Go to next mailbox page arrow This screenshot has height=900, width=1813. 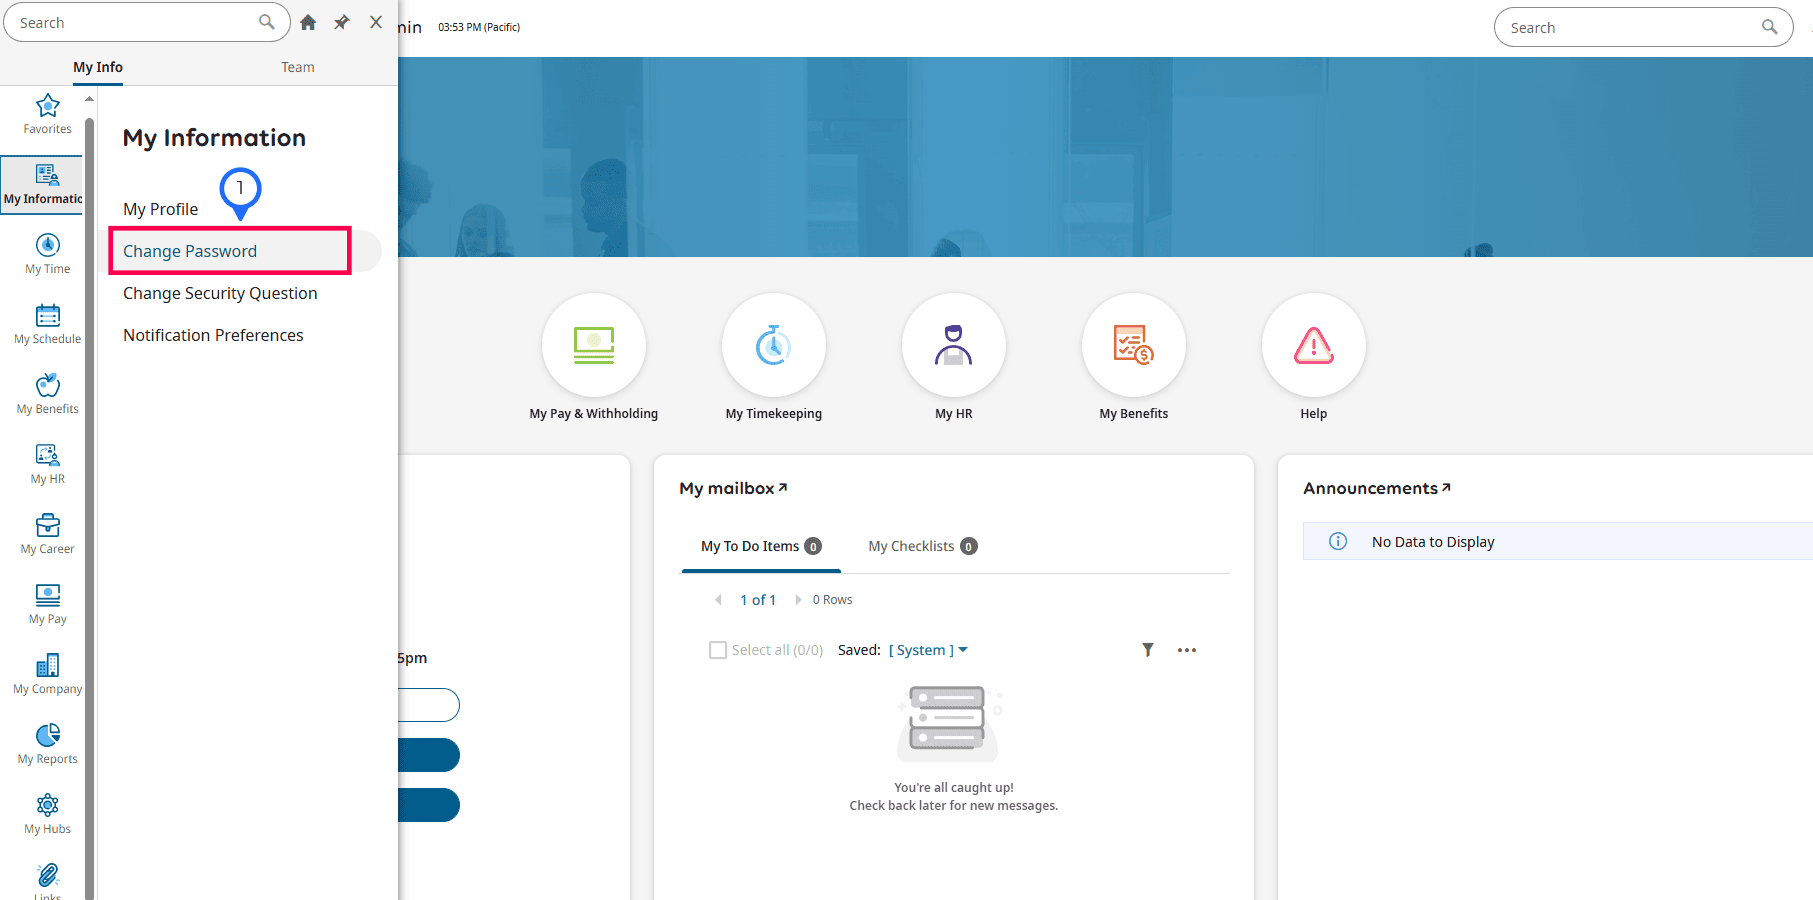pos(798,600)
